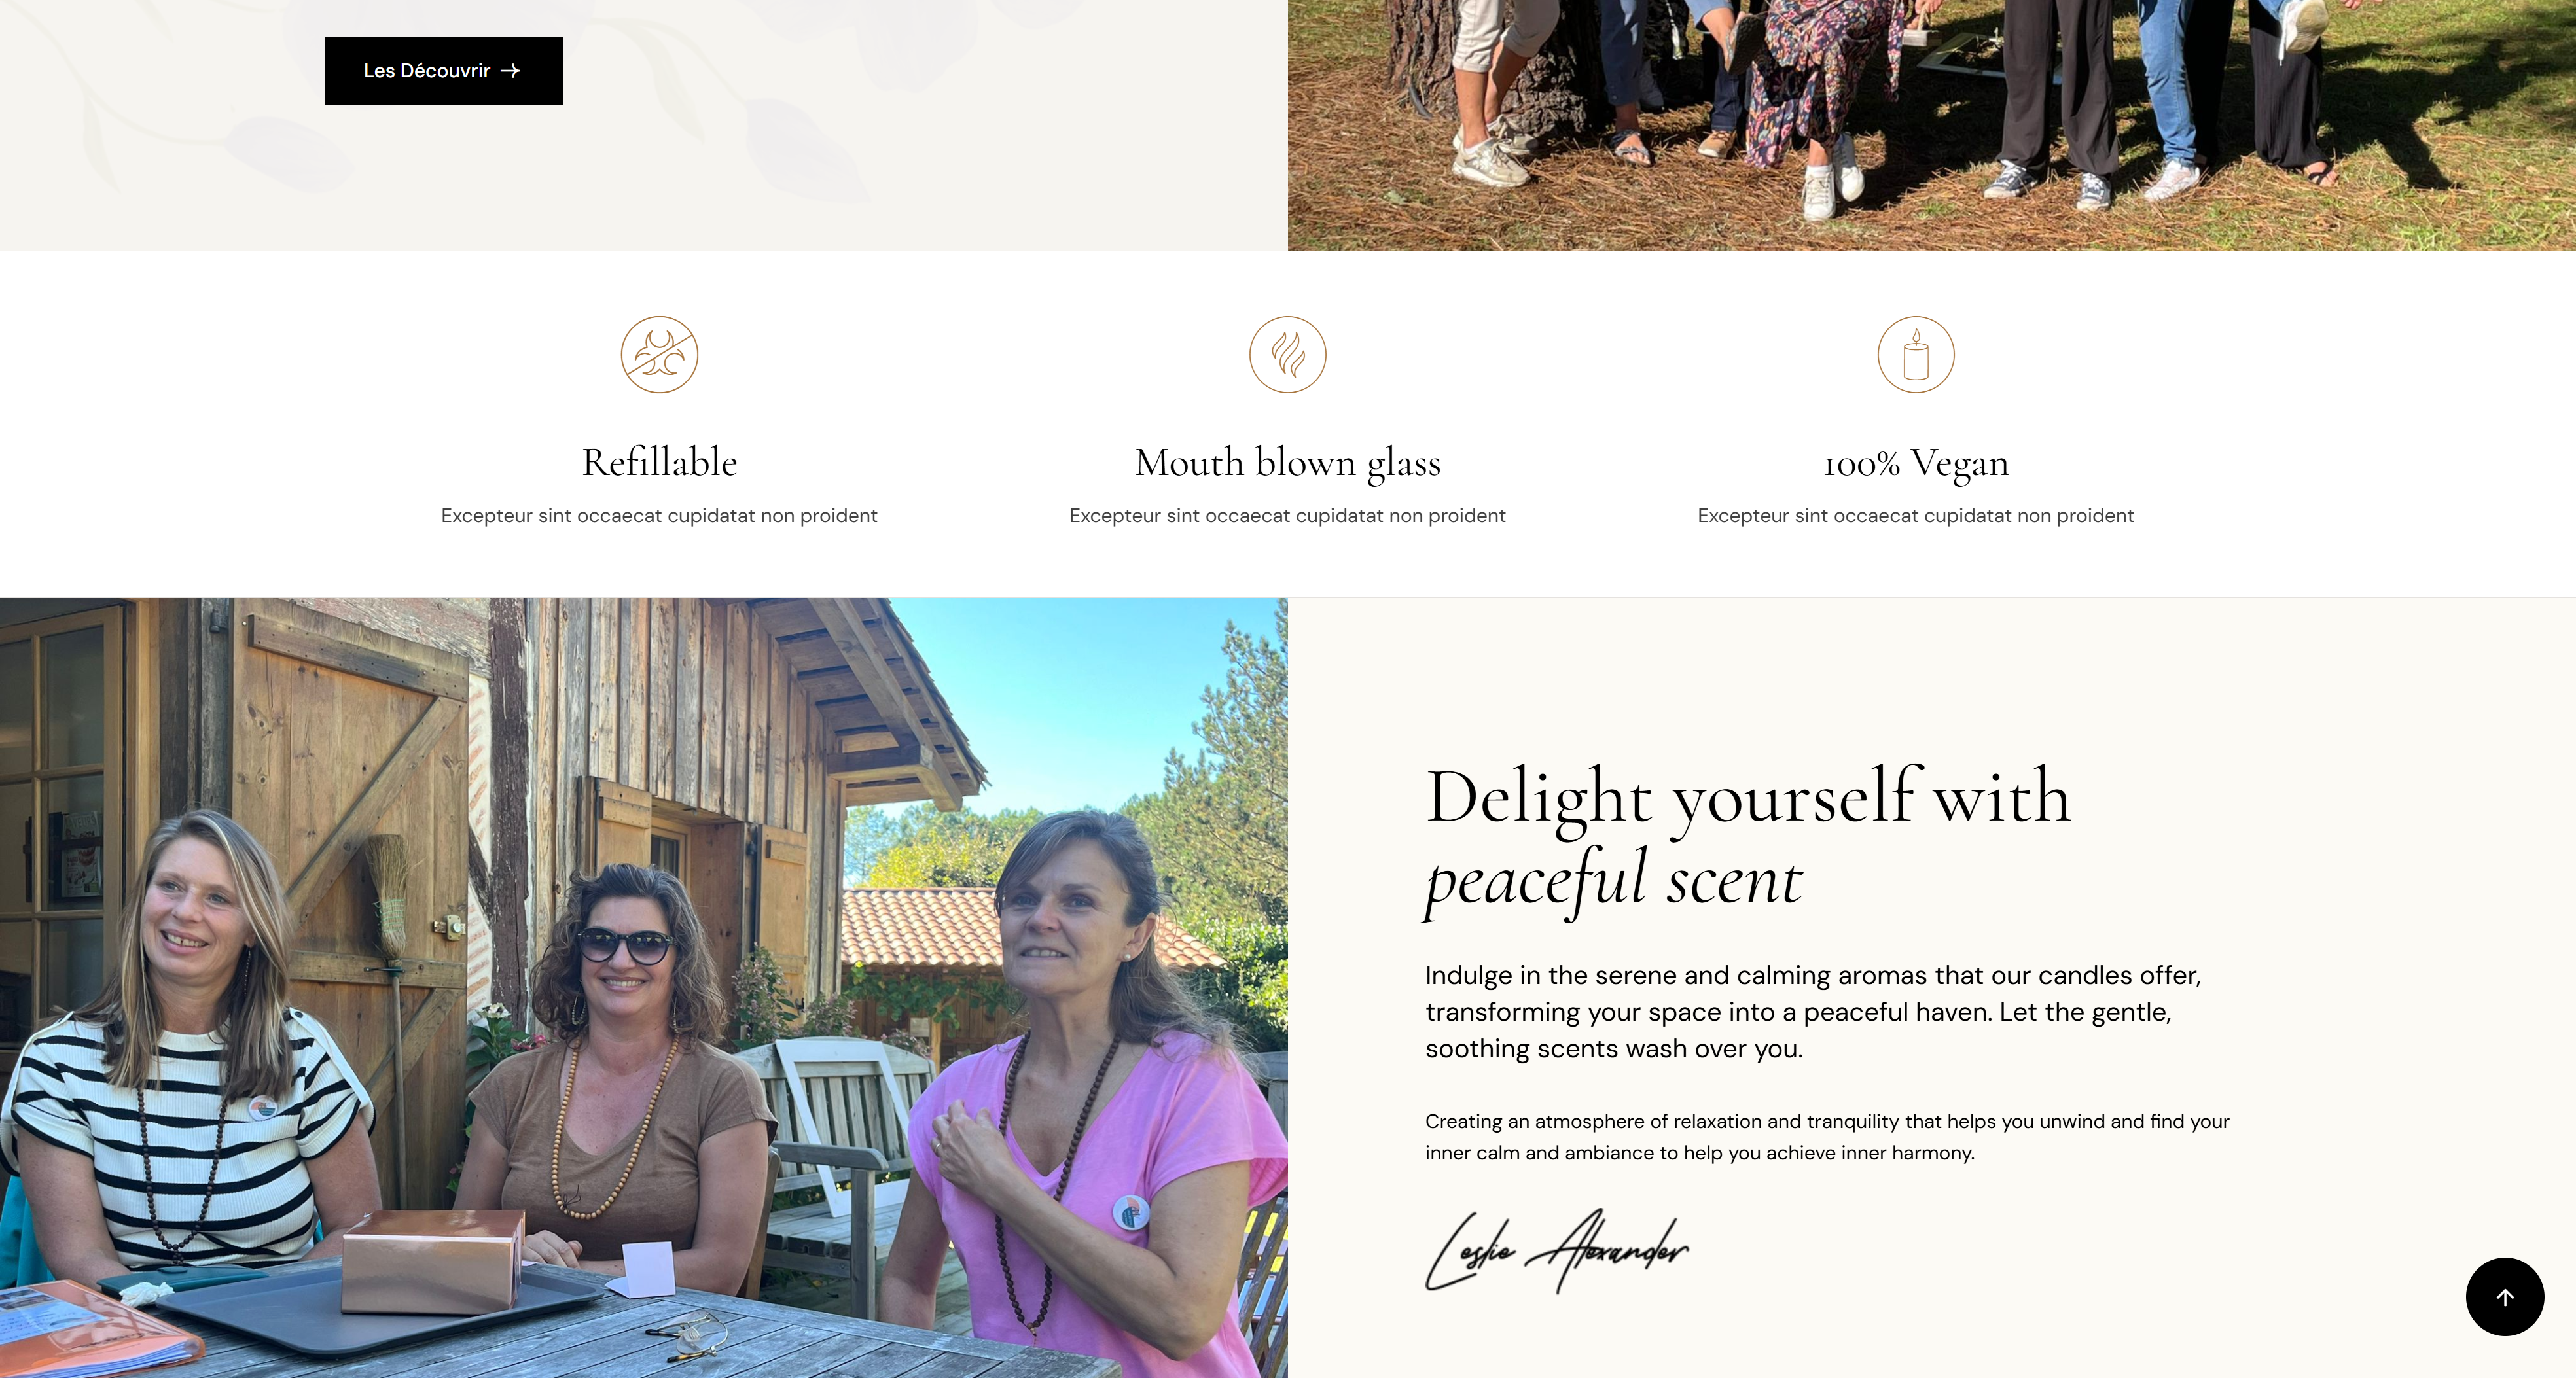Open the photo of three women at table

point(644,988)
